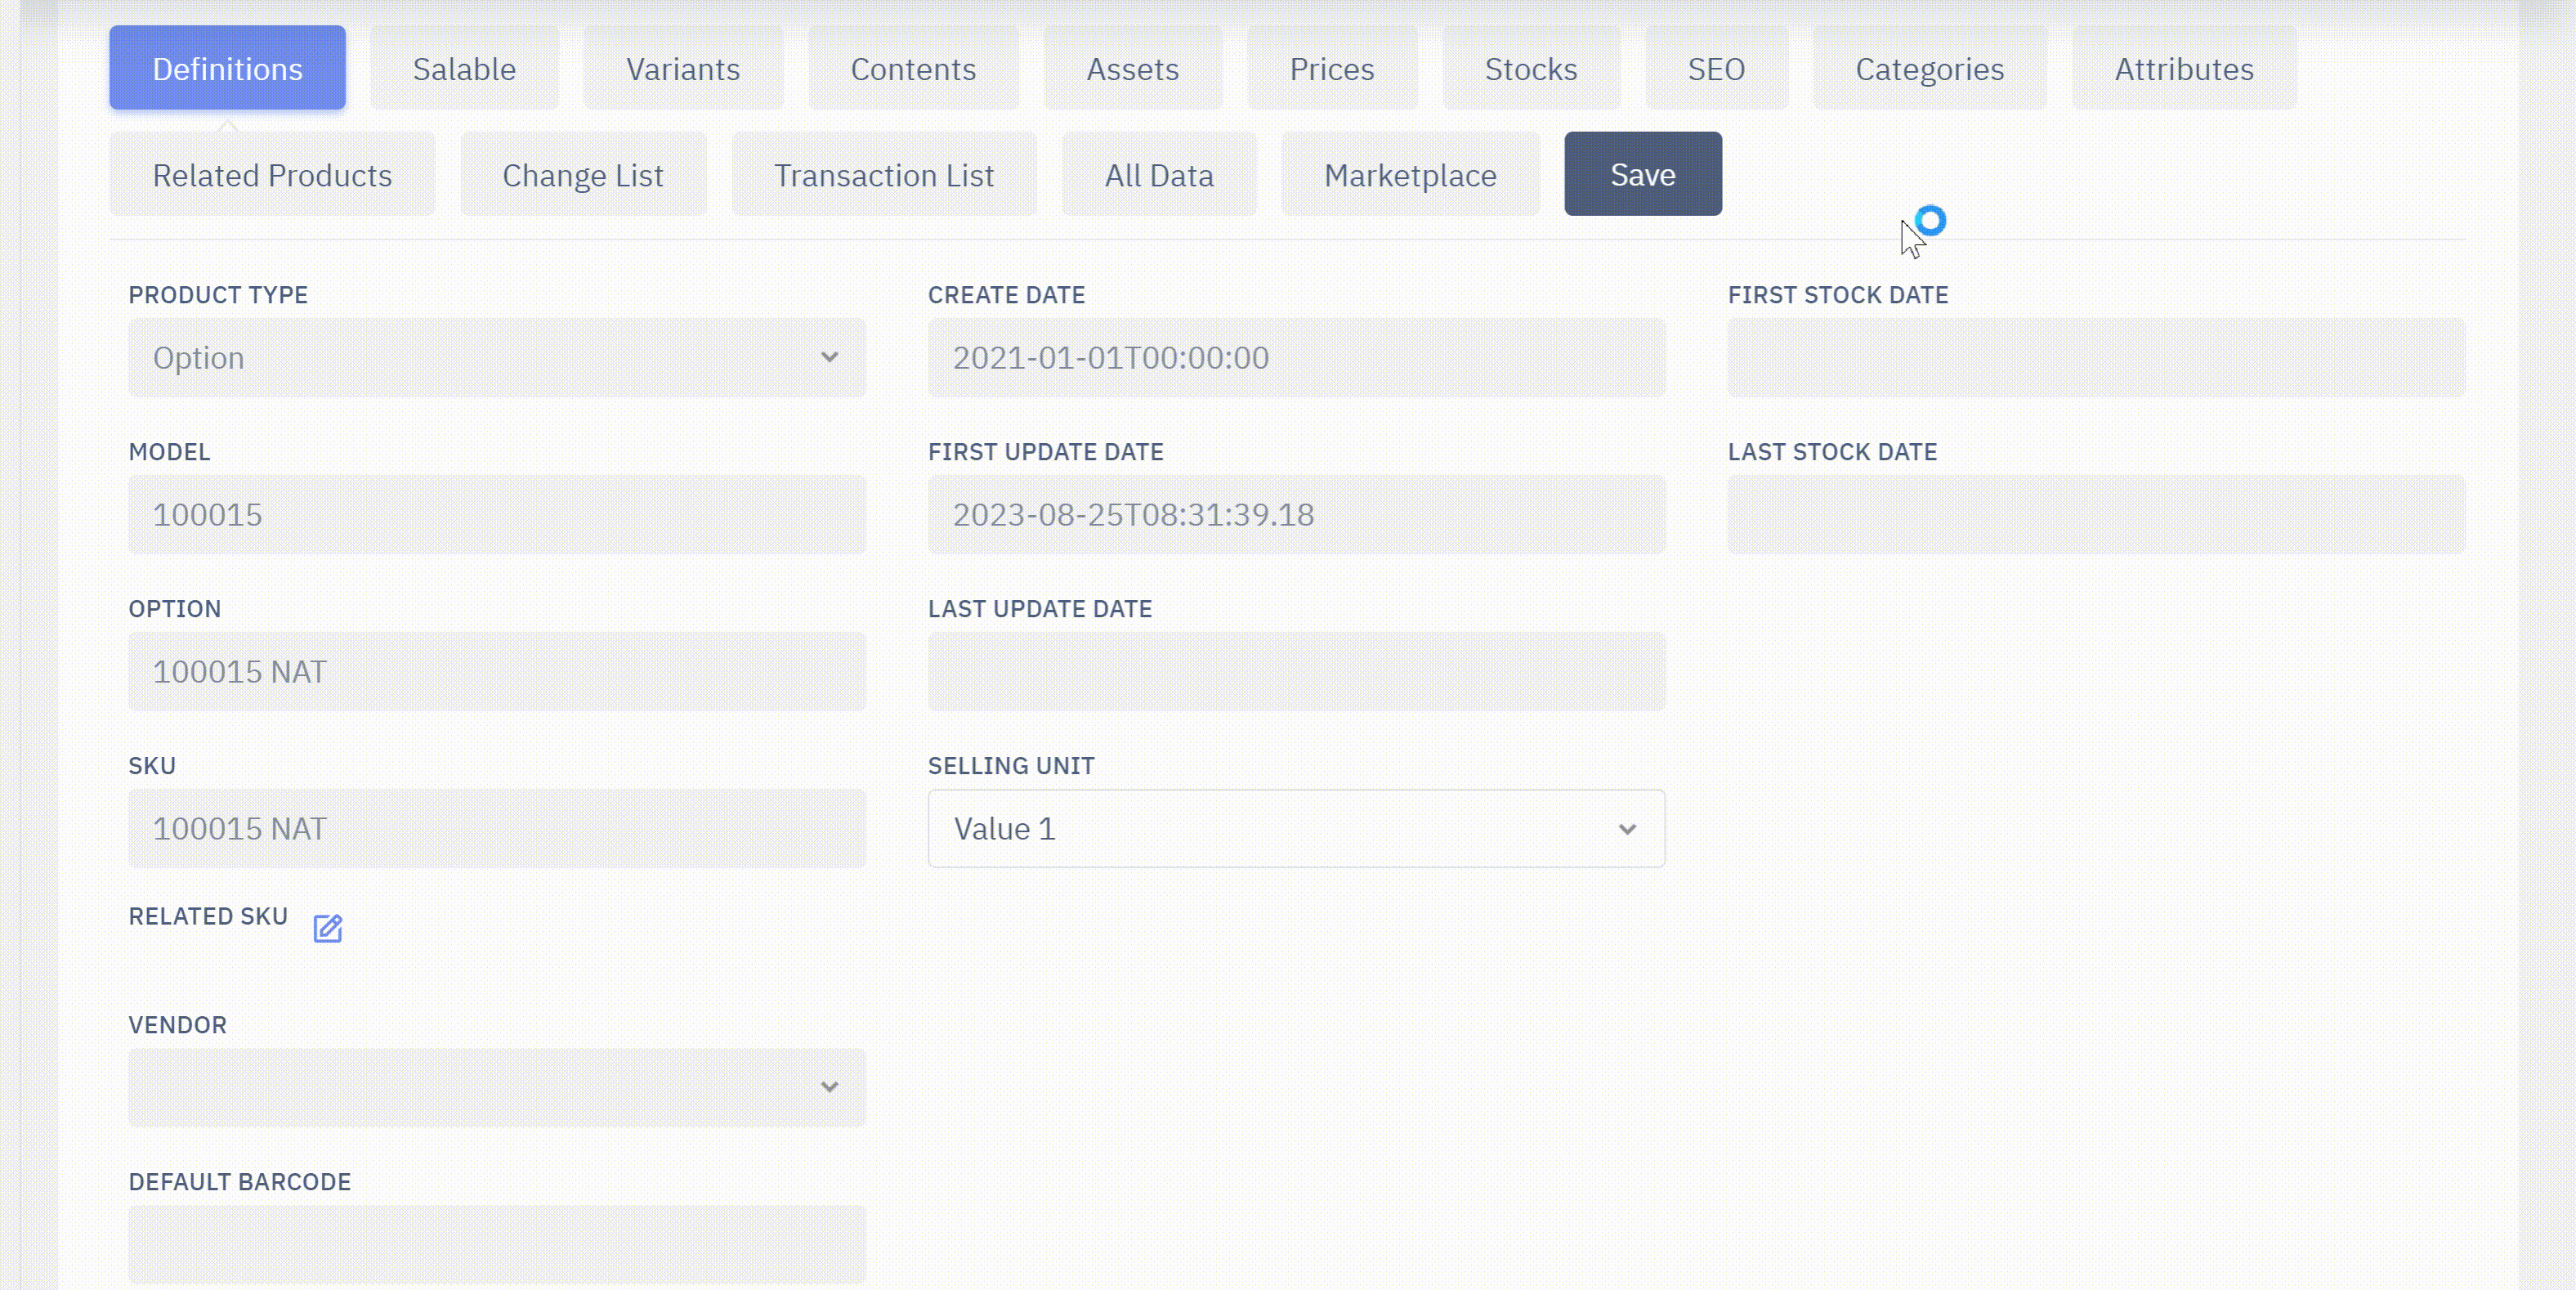This screenshot has height=1290, width=2576.
Task: Click the SELLING UNIT label
Action: 1011,766
